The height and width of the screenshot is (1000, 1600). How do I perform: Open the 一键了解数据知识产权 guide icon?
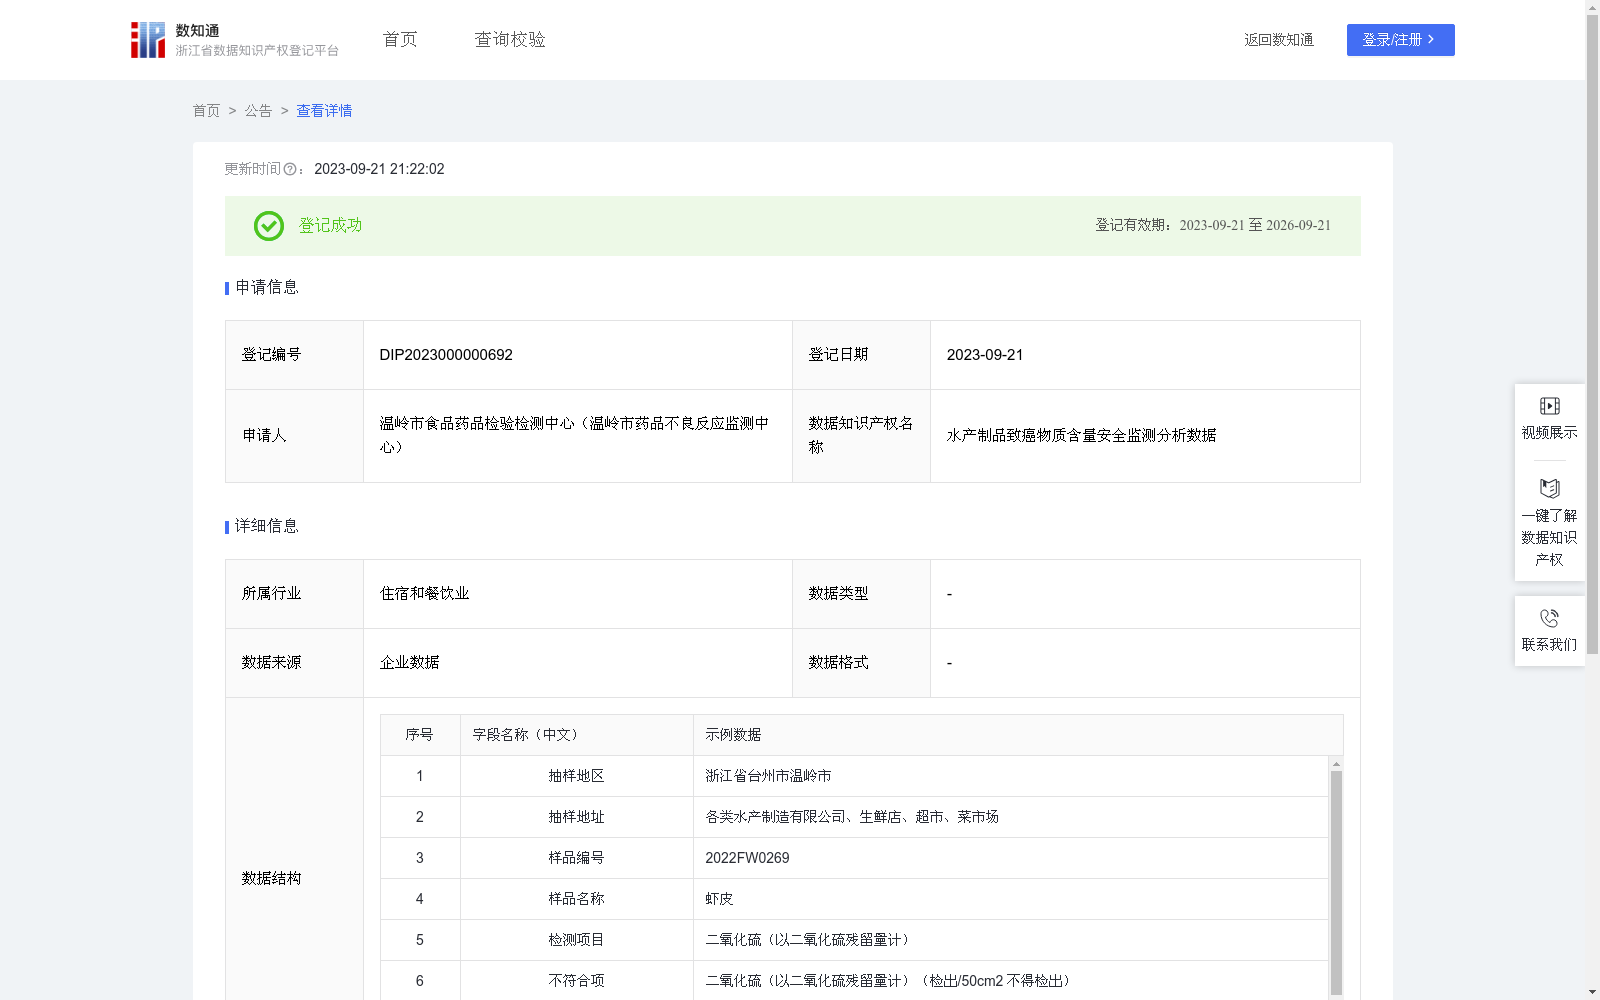point(1549,488)
